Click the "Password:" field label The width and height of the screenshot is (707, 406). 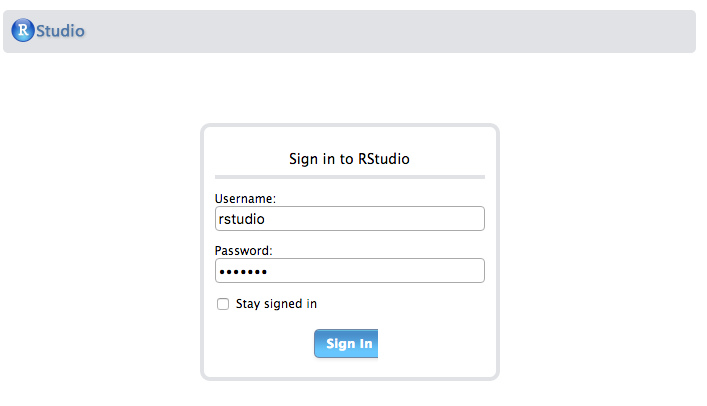pos(244,250)
